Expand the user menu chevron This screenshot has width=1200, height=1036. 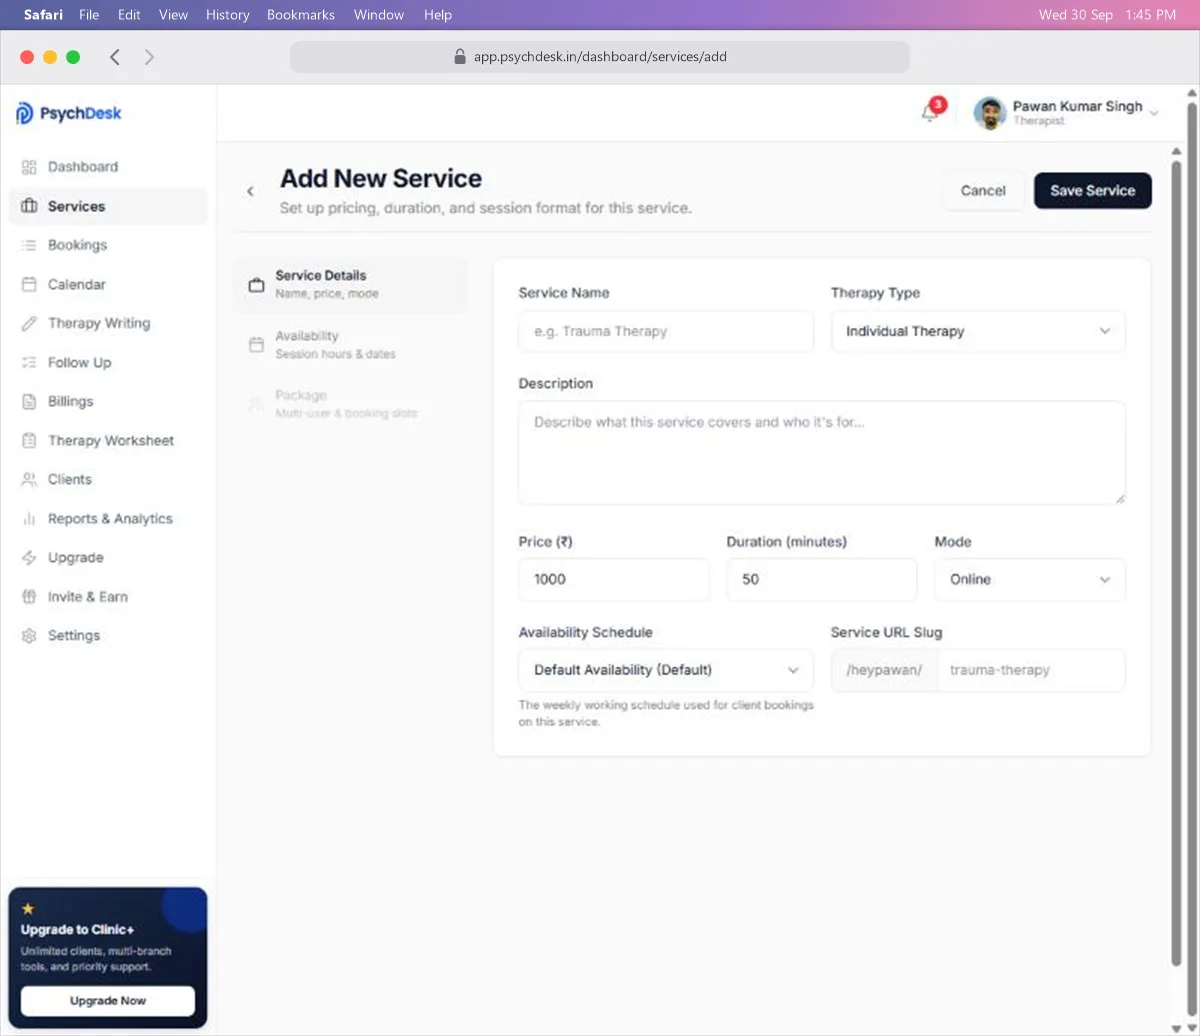(1154, 114)
